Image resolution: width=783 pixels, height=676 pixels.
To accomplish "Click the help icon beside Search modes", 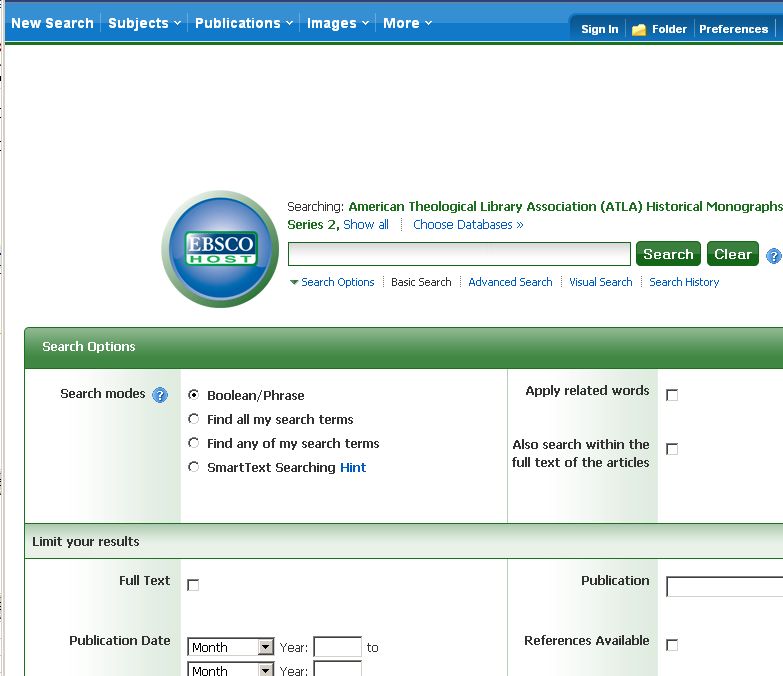I will pyautogui.click(x=160, y=395).
